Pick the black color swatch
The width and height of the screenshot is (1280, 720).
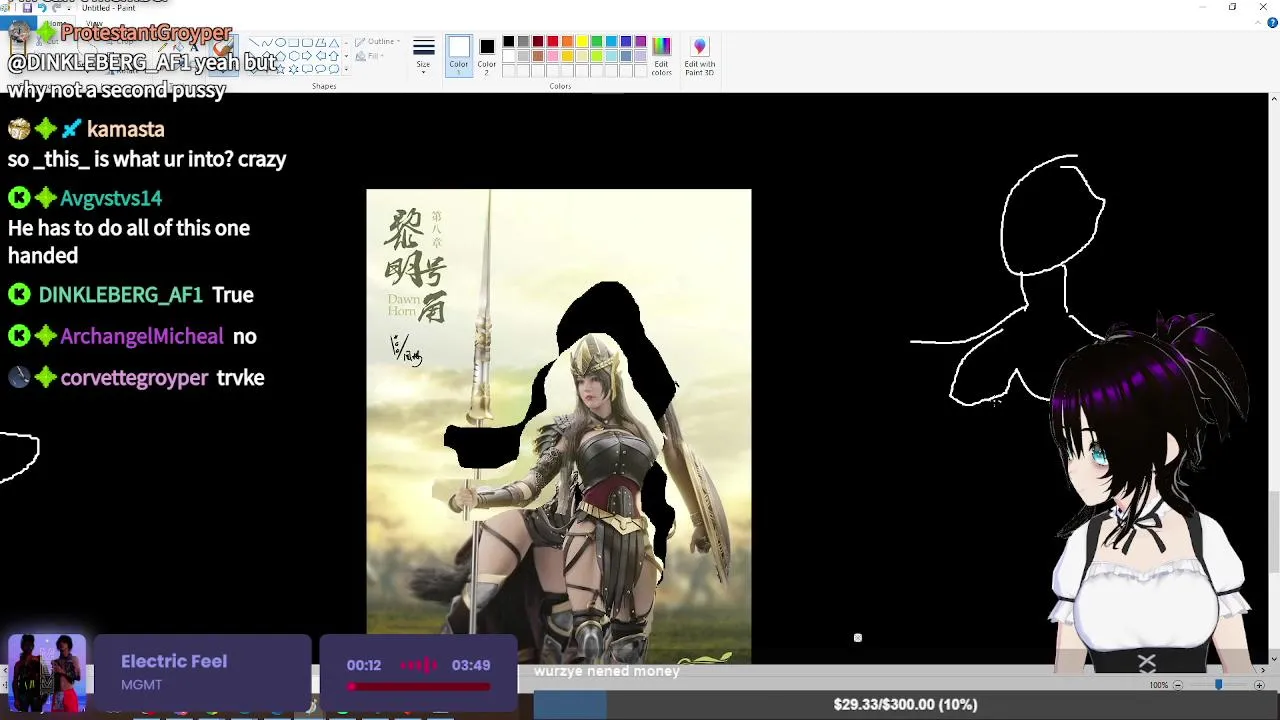coord(509,41)
